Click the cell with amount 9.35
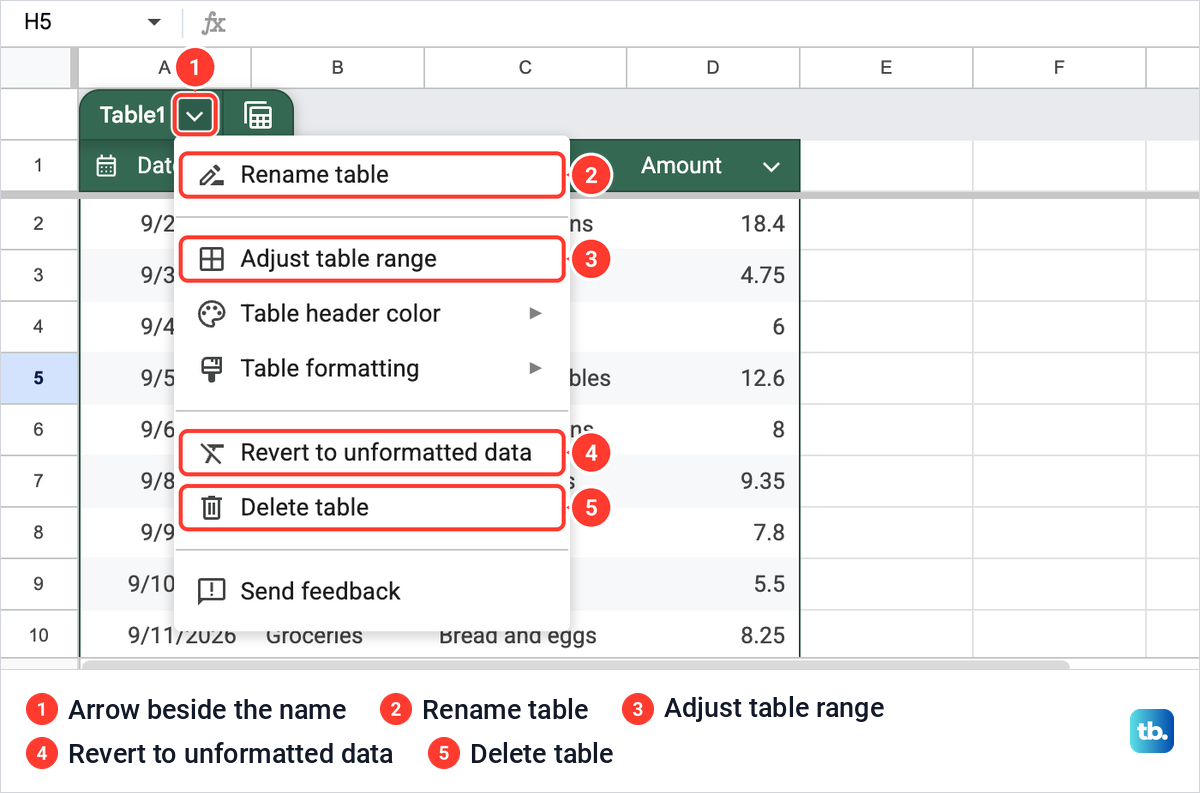The height and width of the screenshot is (793, 1200). 713,481
